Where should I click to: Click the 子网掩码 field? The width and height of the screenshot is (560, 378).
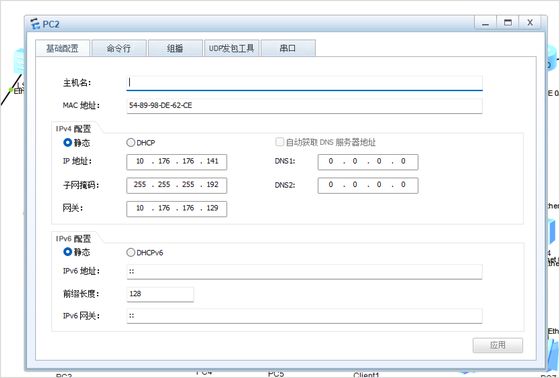176,185
